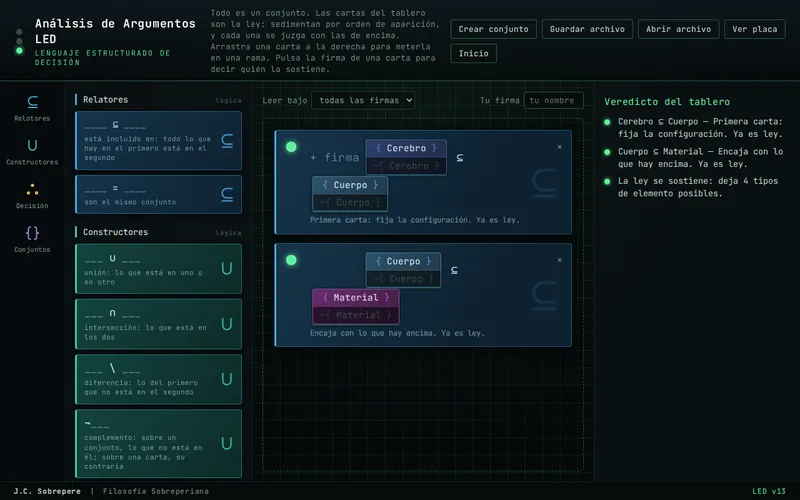Select the Decisión sidebar icon

tap(32, 196)
